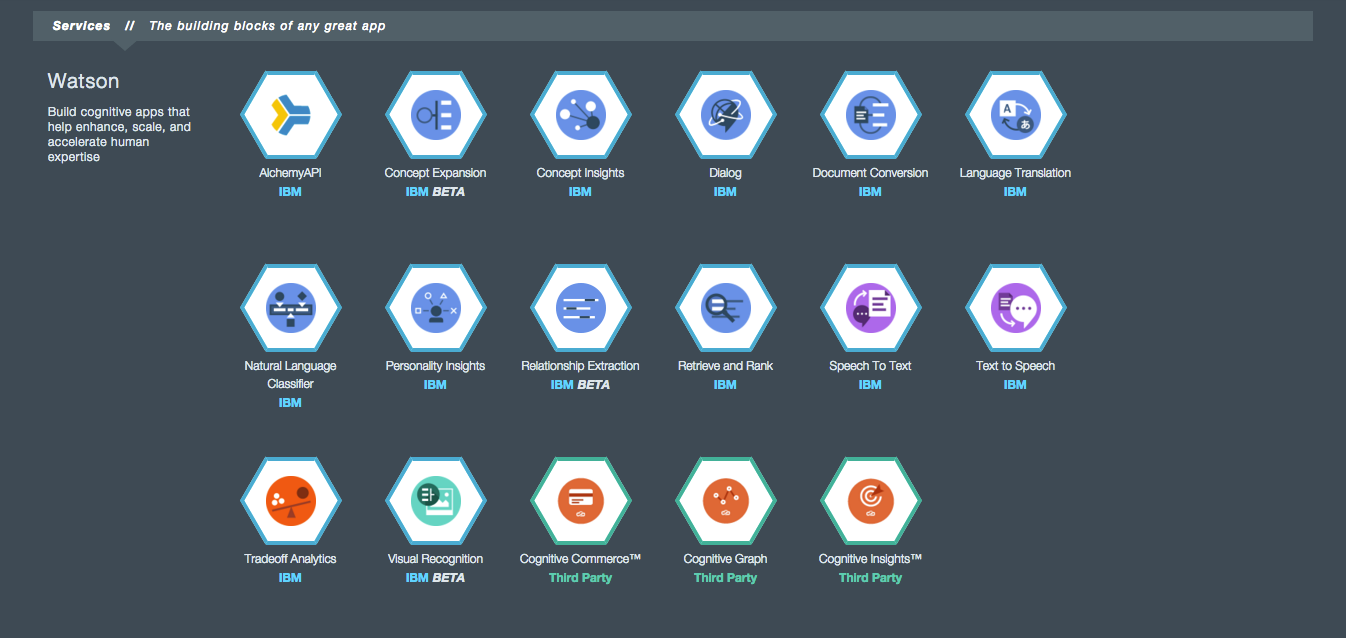Click the Tradeoff Analytics label
1346x638 pixels.
tap(290, 559)
